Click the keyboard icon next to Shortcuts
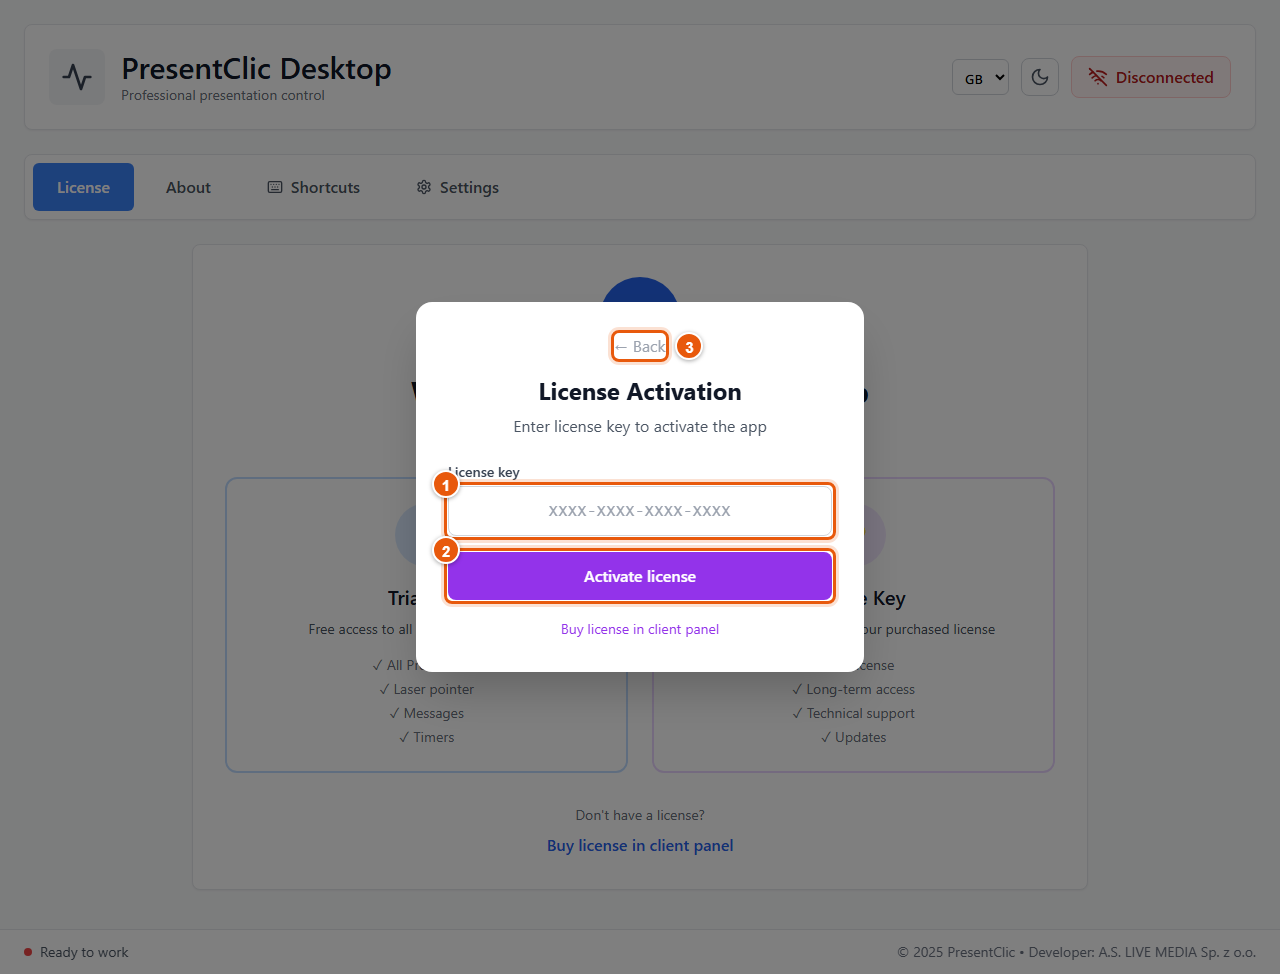The height and width of the screenshot is (974, 1280). 275,187
